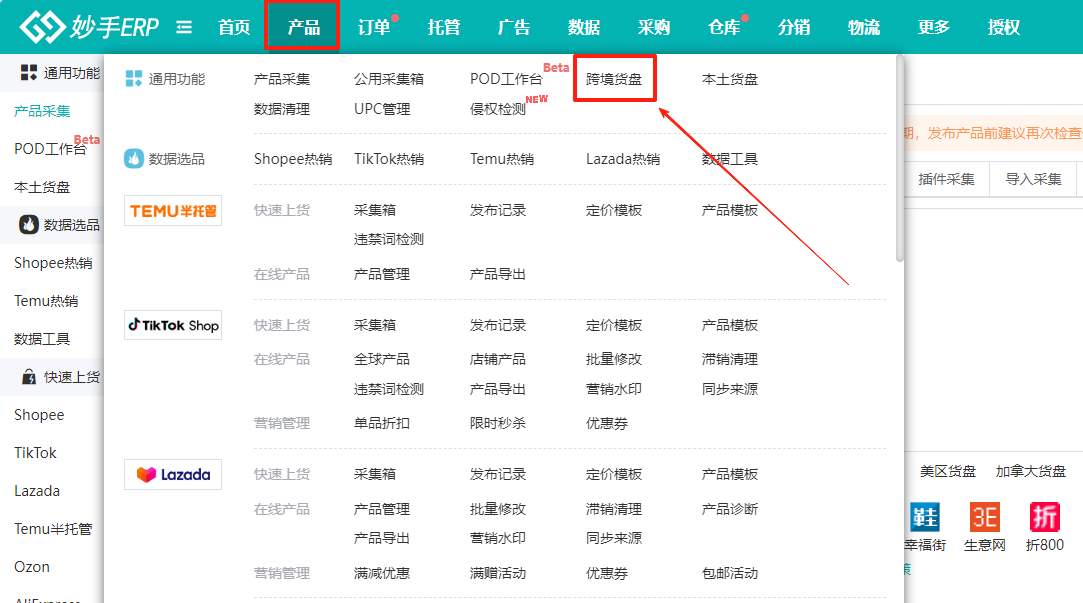Open Lazada 产品诊断 link

729,509
